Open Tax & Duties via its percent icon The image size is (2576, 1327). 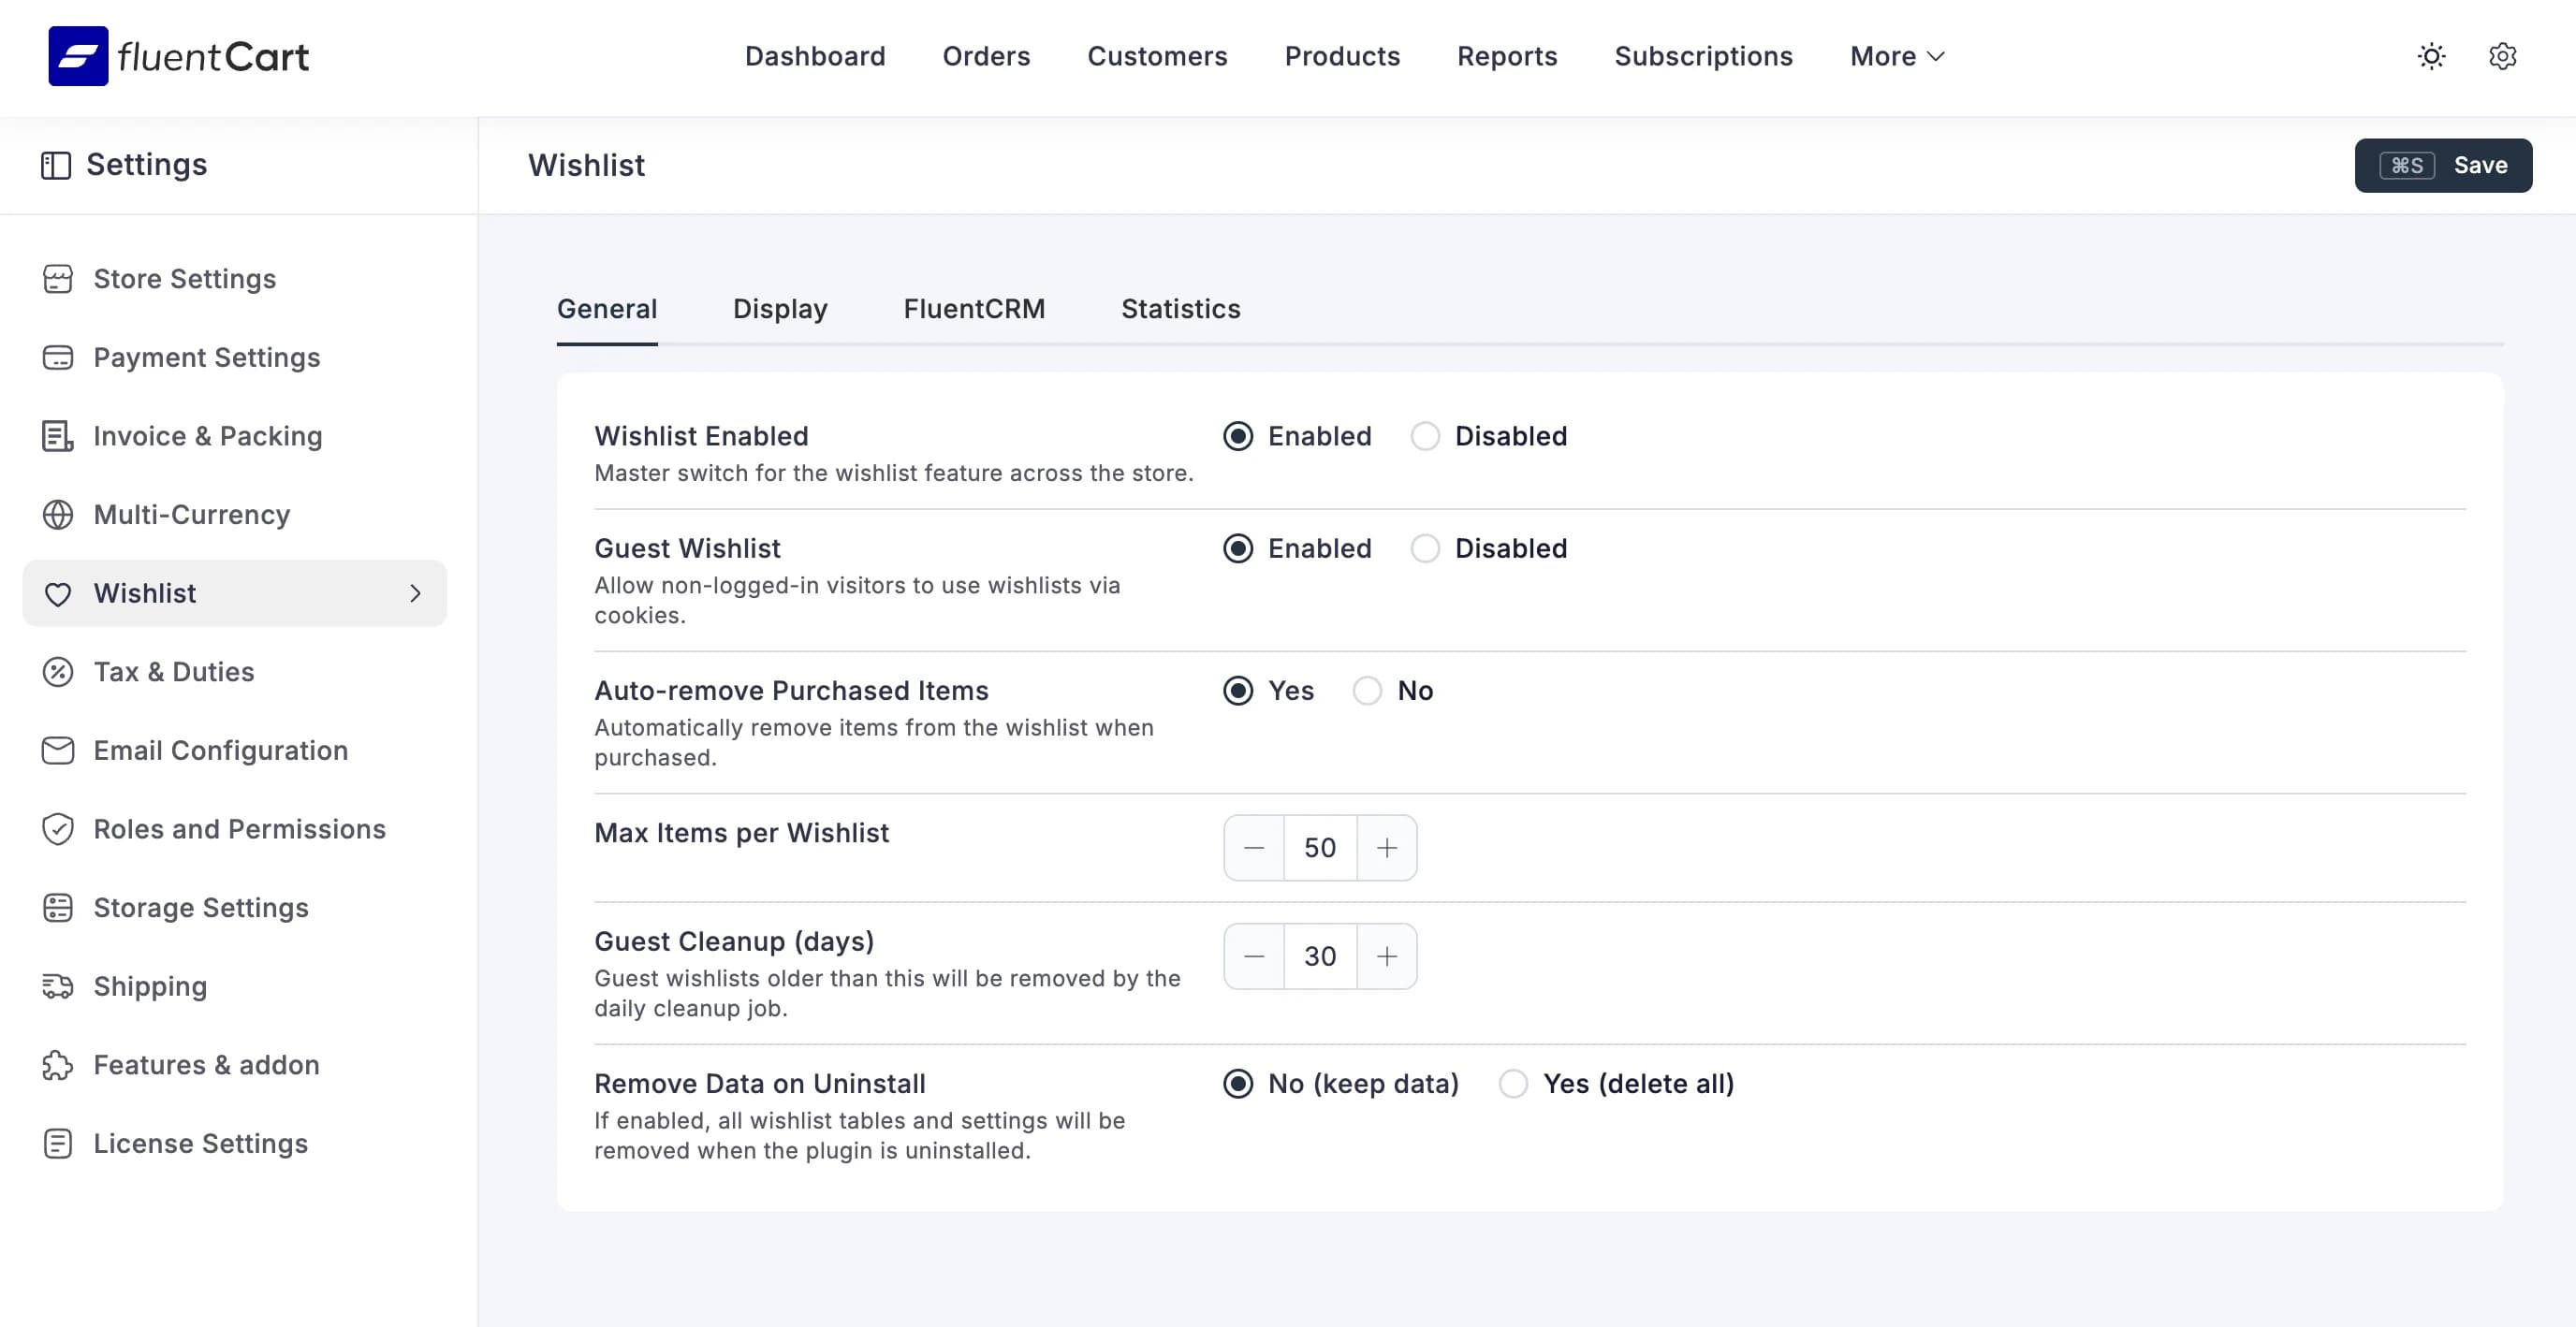(58, 671)
